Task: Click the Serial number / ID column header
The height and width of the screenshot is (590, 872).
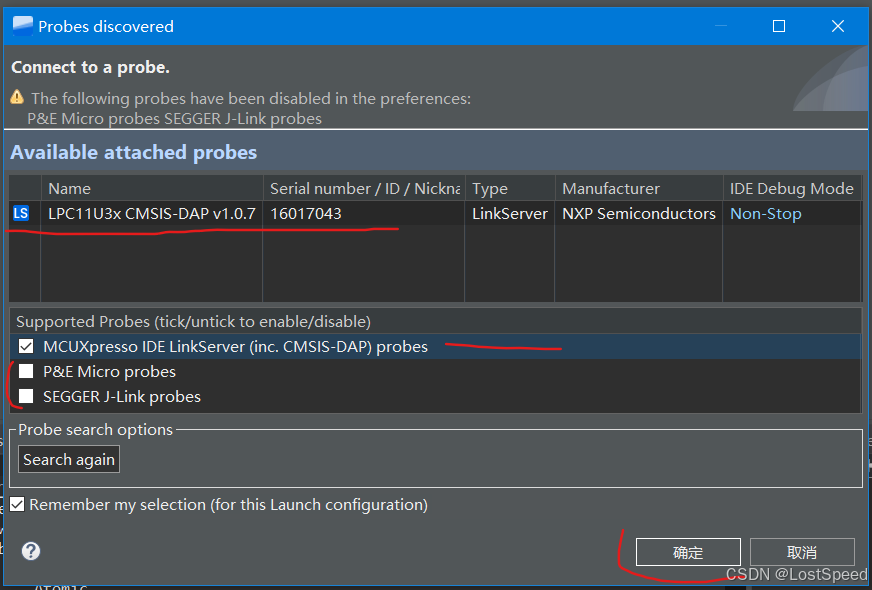Action: 364,189
